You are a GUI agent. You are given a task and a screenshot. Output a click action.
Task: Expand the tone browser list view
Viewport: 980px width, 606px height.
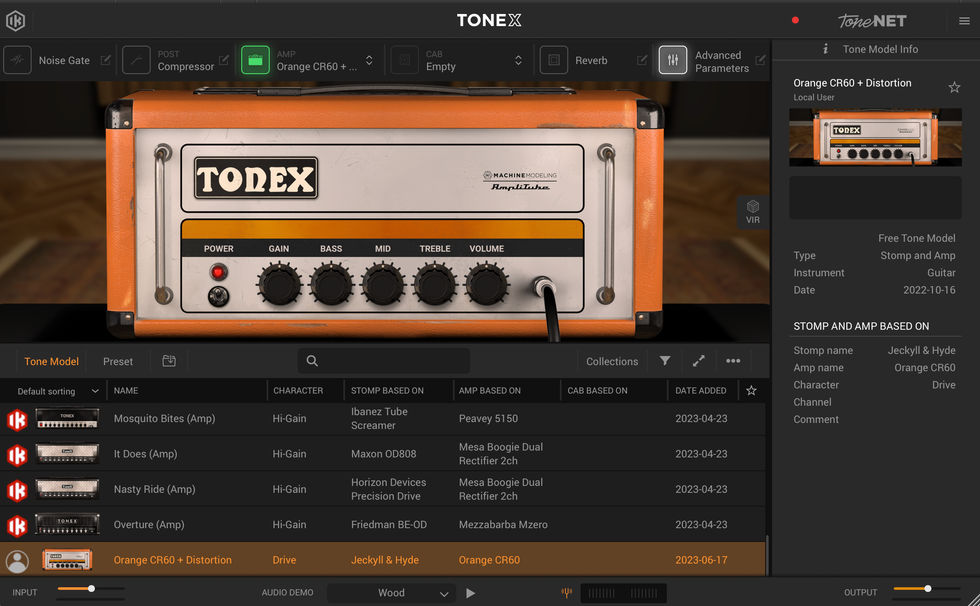coord(699,361)
